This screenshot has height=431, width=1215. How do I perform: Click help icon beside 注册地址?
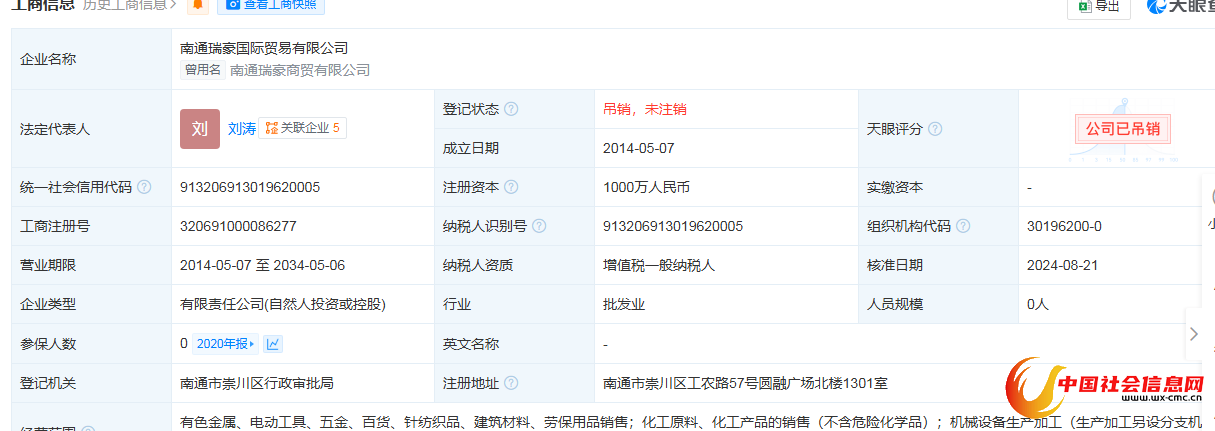coord(511,383)
